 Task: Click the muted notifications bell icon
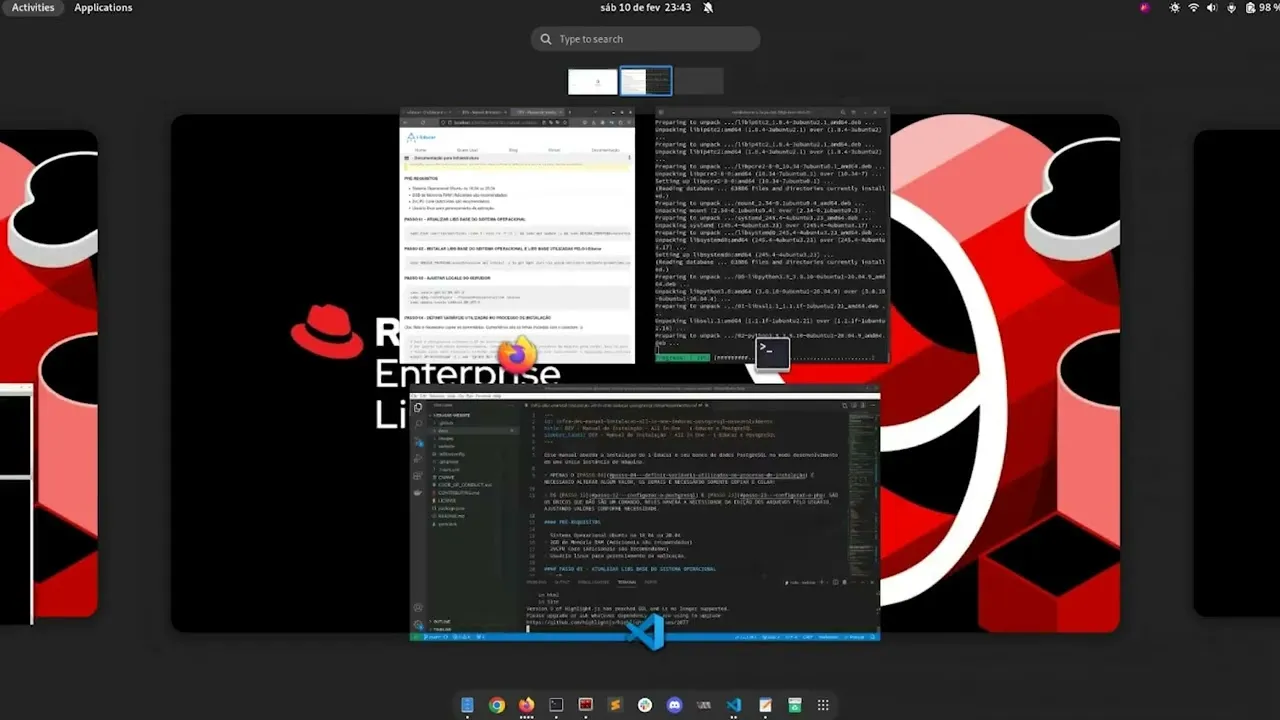708,8
